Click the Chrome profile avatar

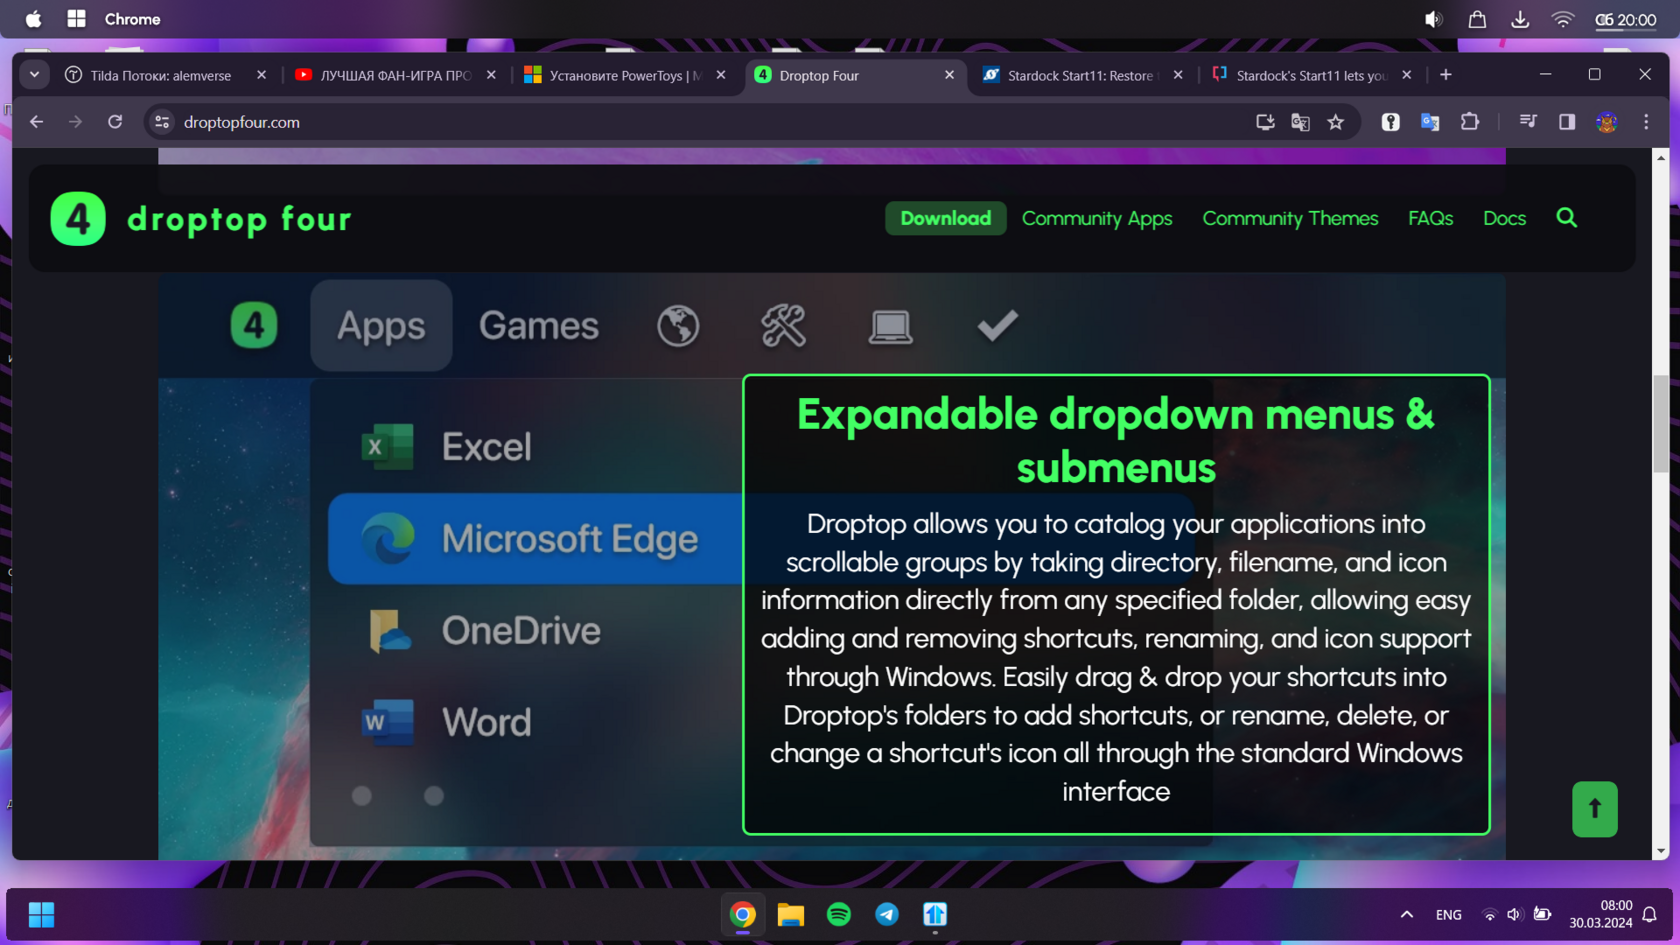click(x=1606, y=122)
